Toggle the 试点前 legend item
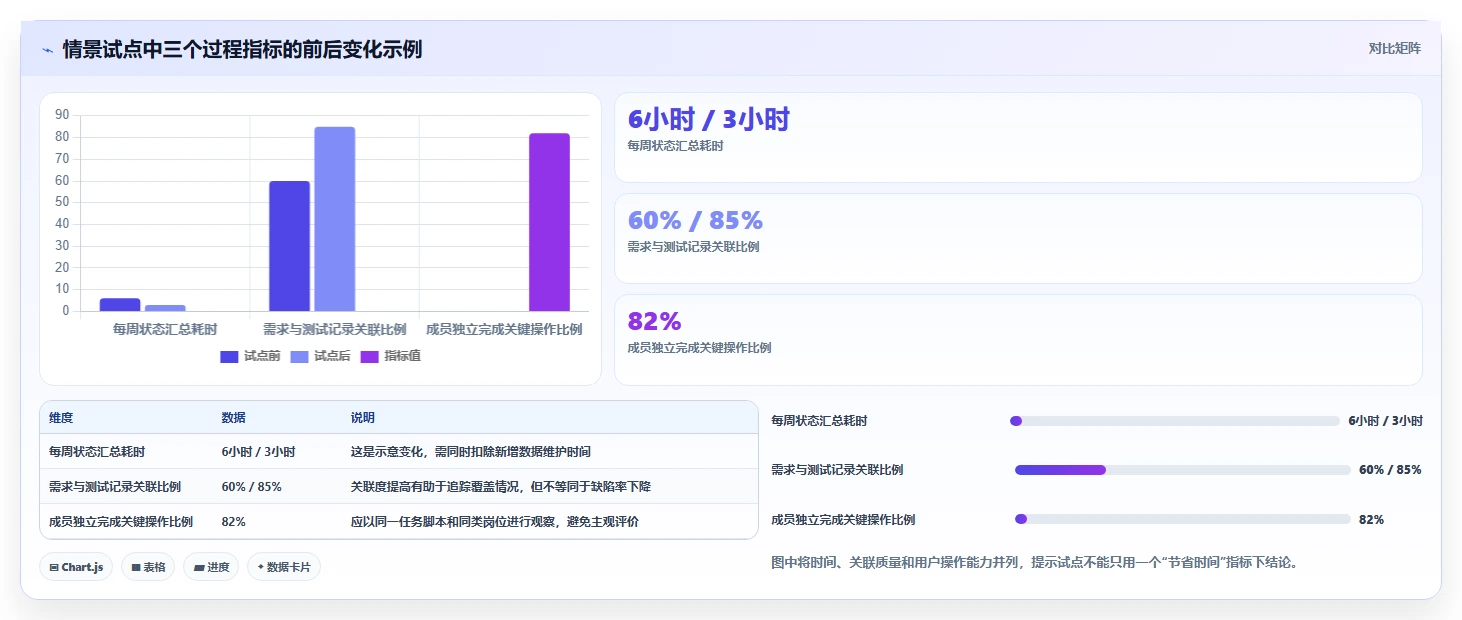Viewport: 1462px width, 620px height. click(x=250, y=356)
